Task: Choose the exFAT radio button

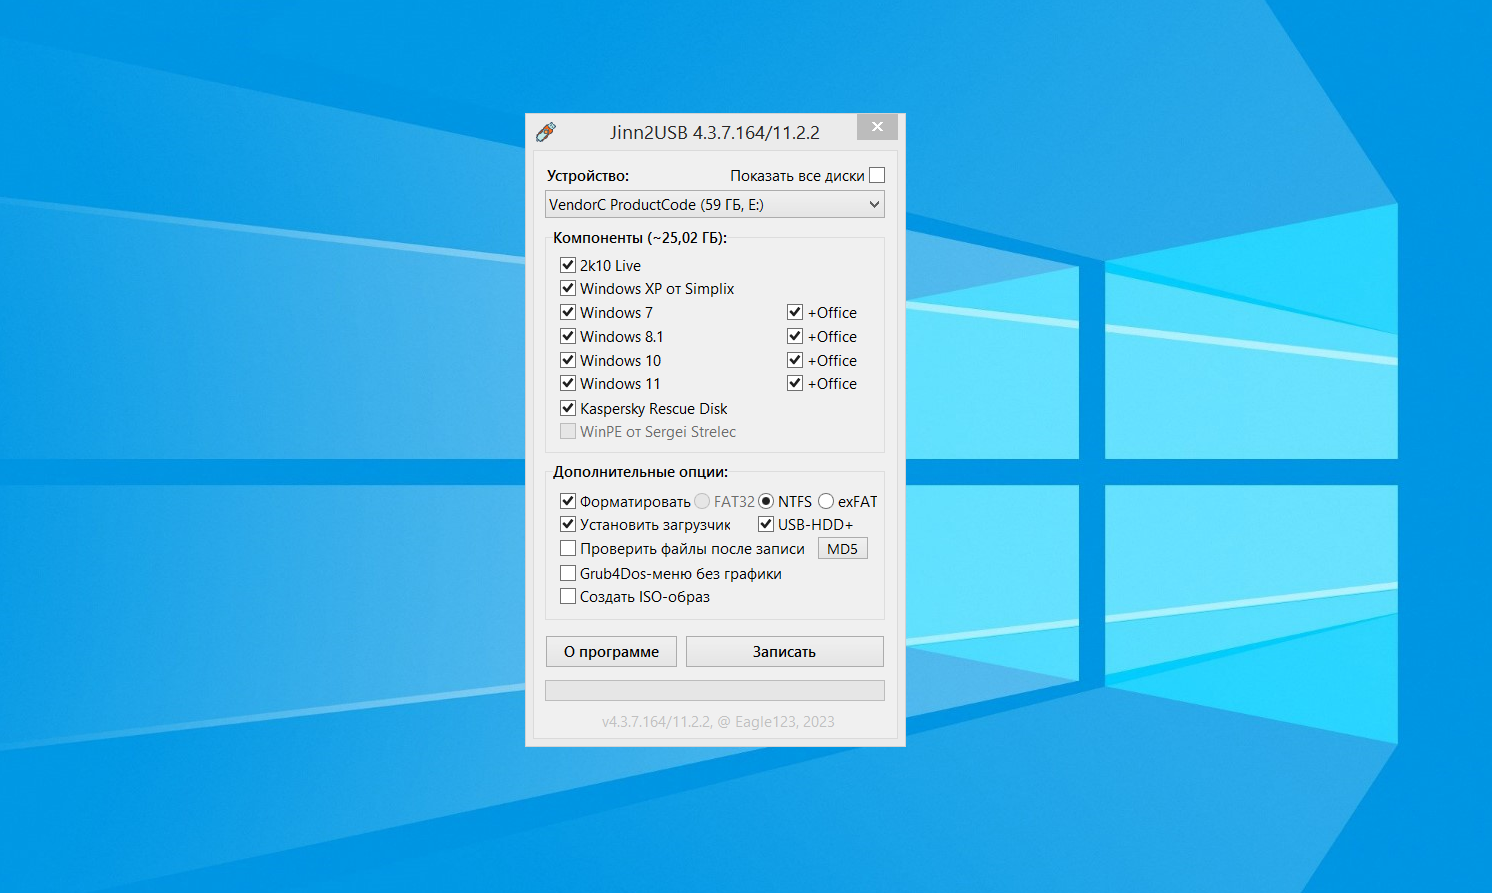Action: (826, 501)
